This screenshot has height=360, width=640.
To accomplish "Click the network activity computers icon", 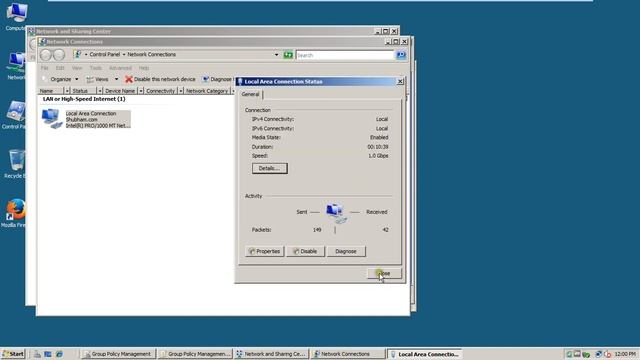I will [x=336, y=213].
